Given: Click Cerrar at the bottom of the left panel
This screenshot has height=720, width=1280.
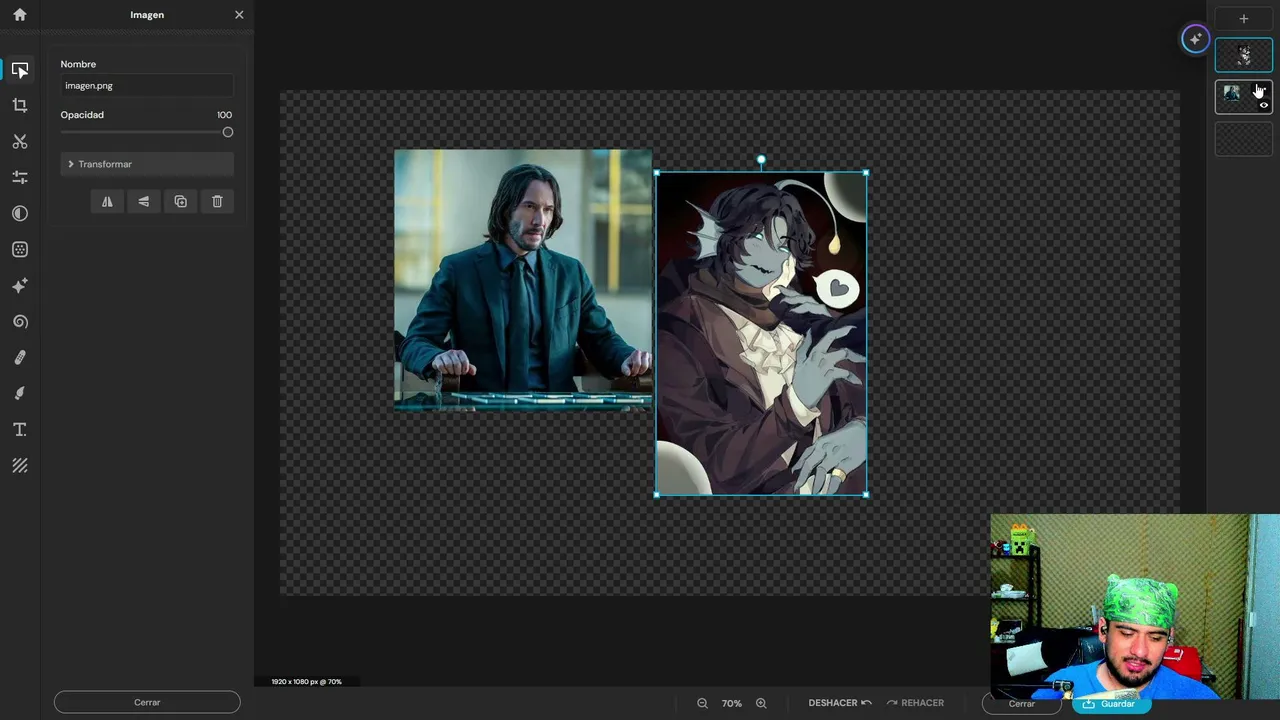Looking at the screenshot, I should click(147, 702).
